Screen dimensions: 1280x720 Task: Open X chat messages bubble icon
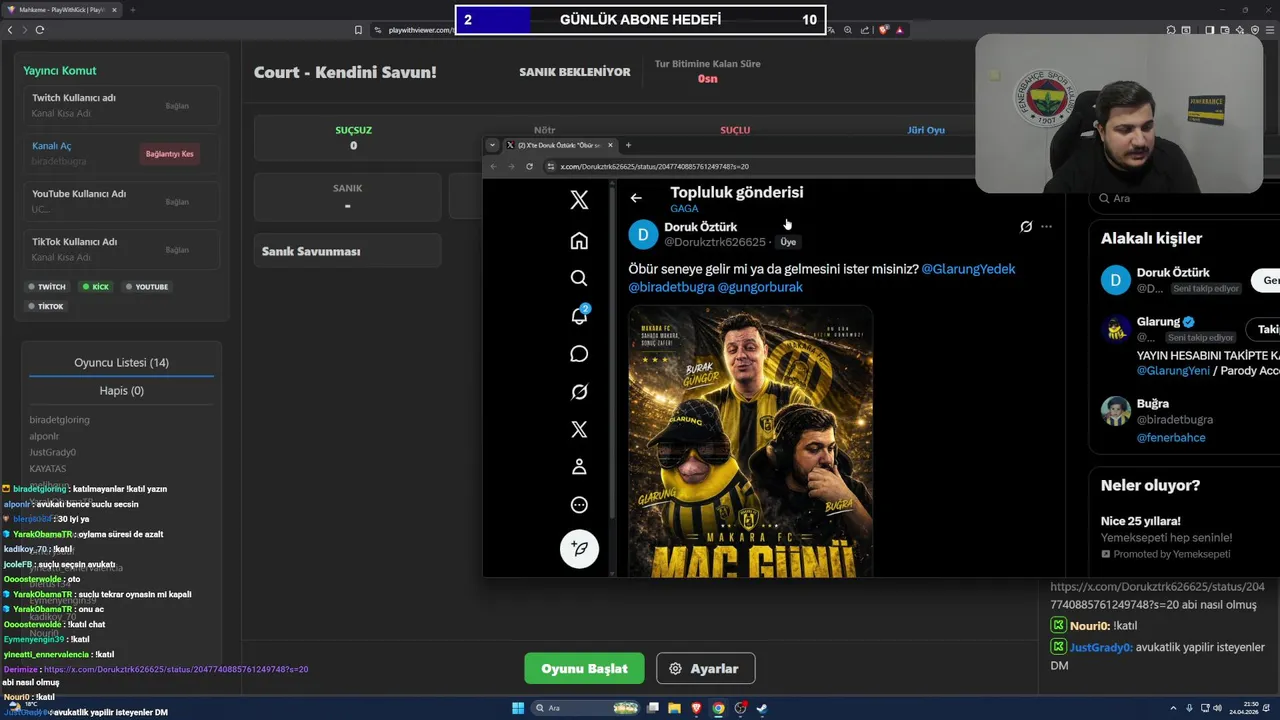tap(579, 354)
